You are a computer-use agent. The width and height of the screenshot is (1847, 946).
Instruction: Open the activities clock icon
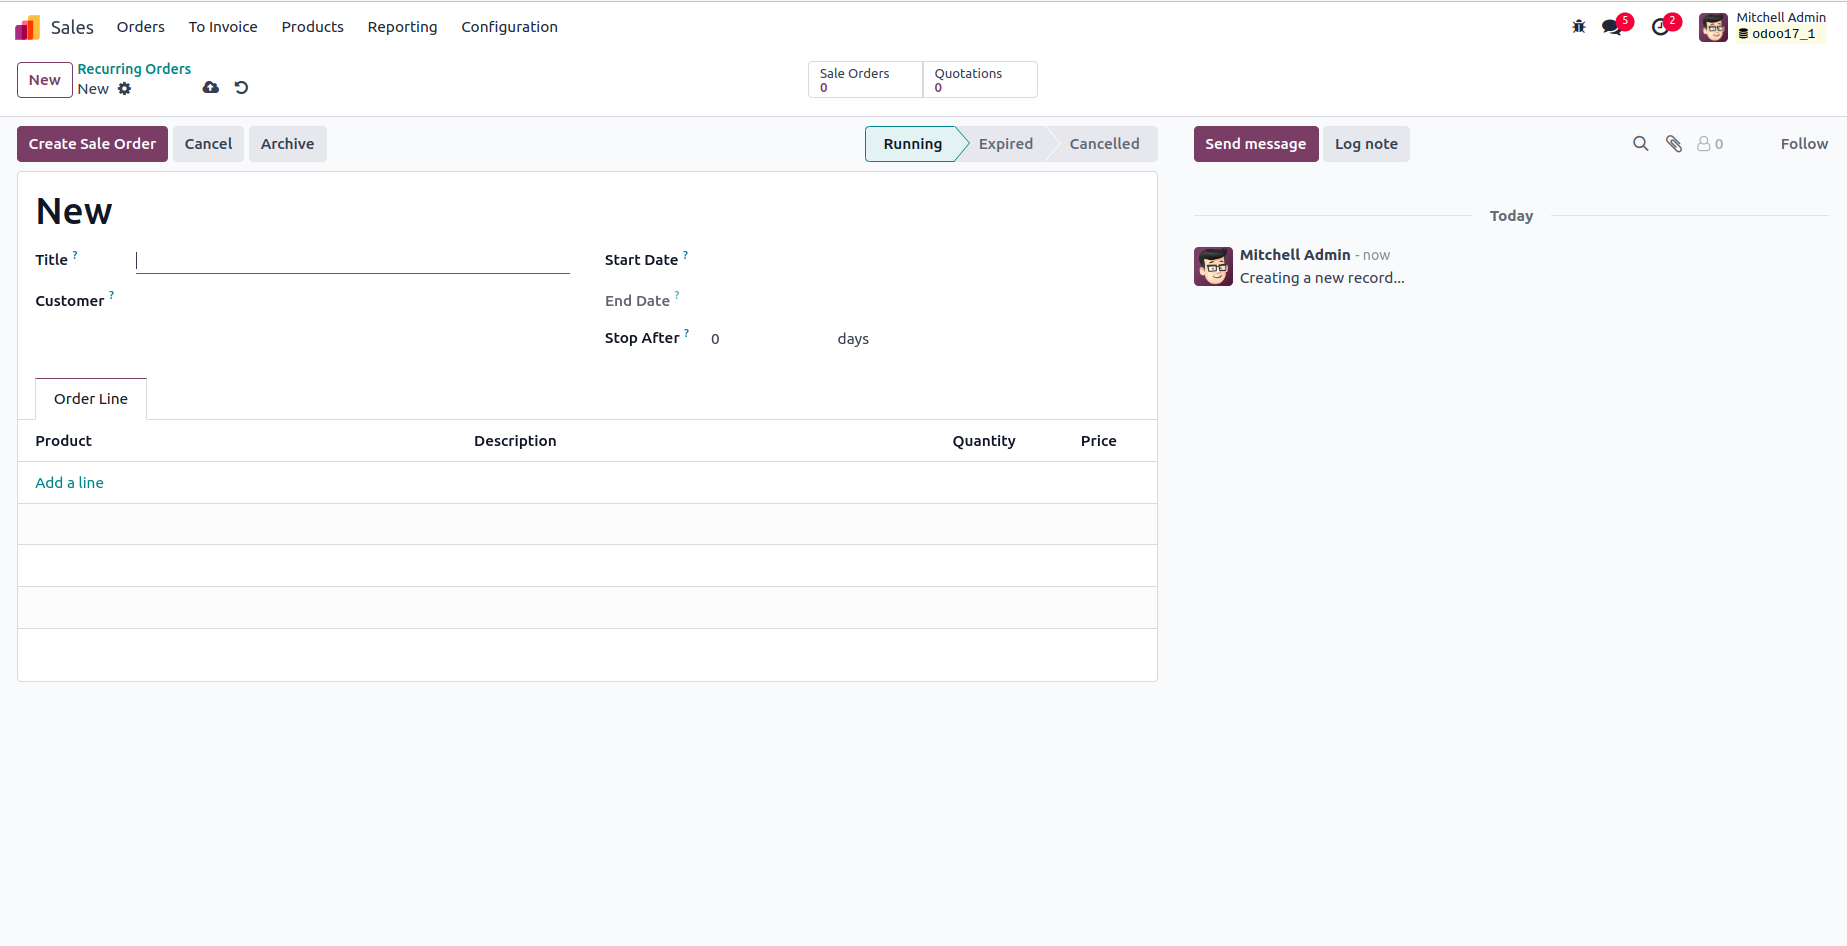pyautogui.click(x=1661, y=27)
